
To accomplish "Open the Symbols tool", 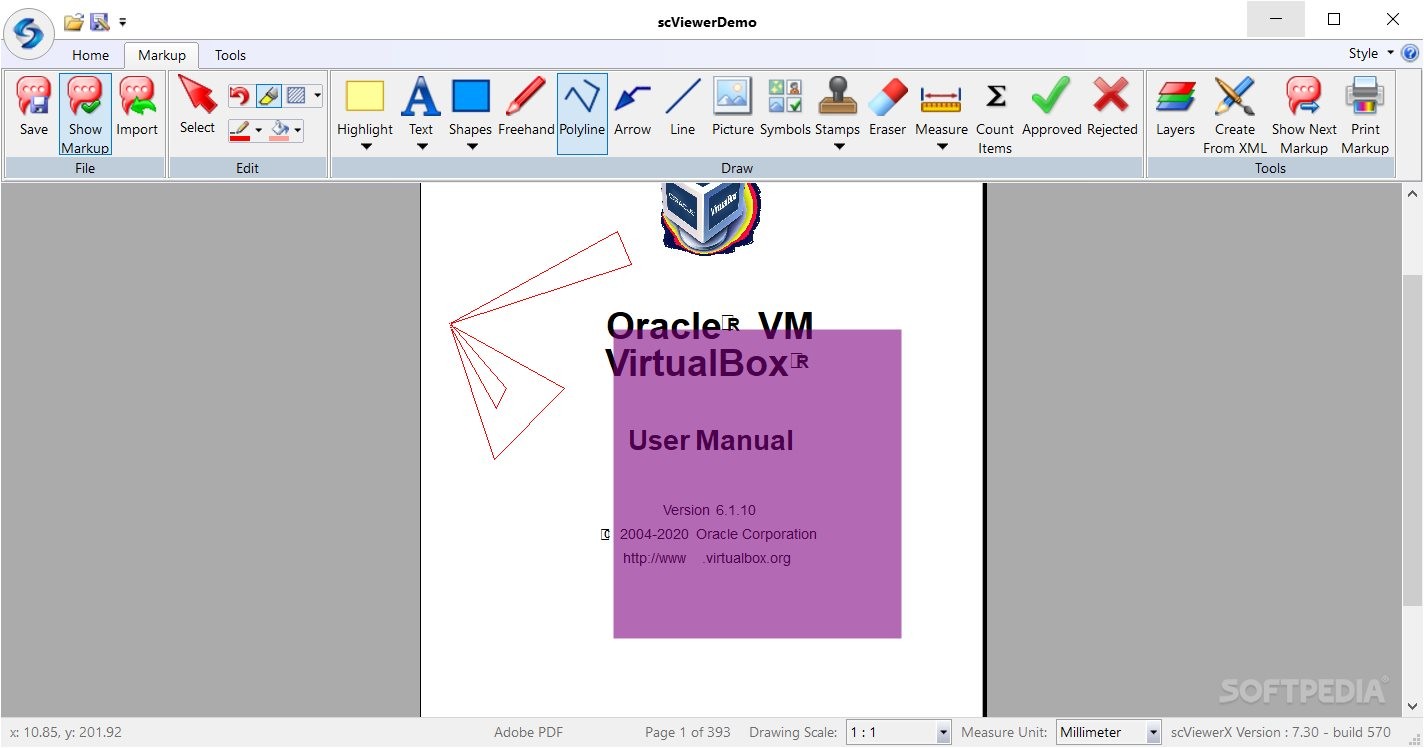I will click(x=785, y=107).
